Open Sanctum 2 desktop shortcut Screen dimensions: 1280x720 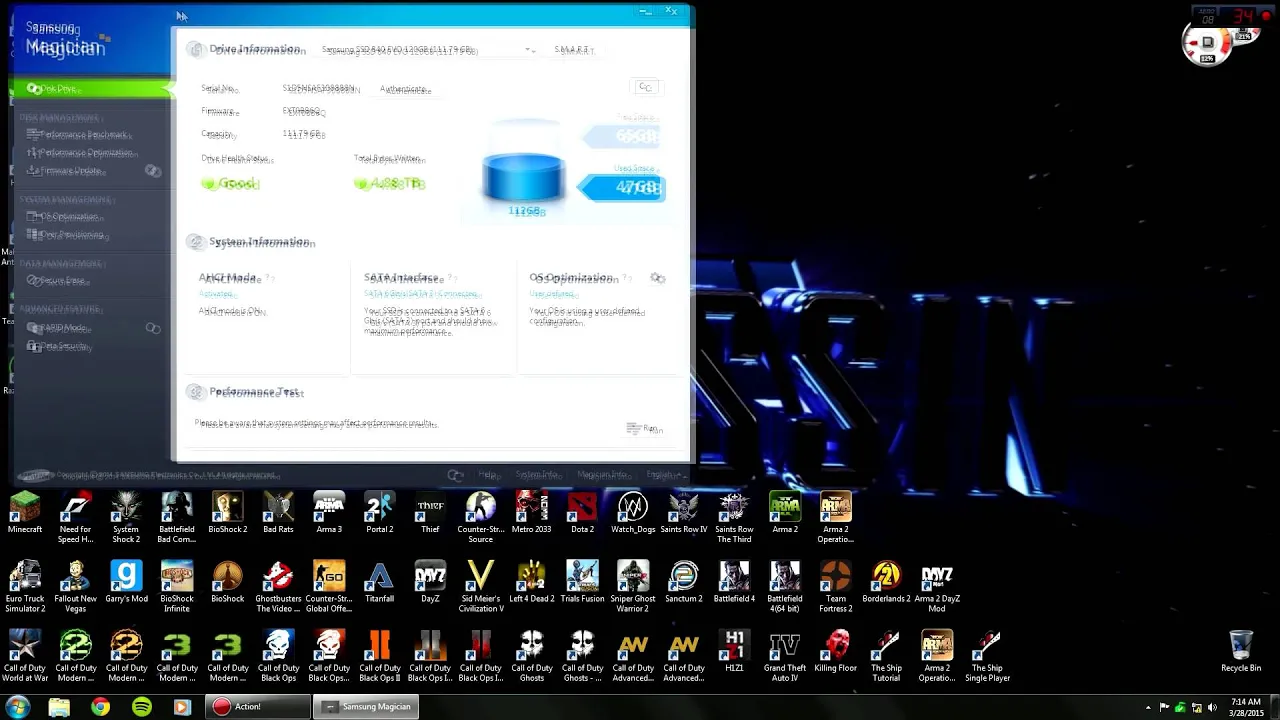pyautogui.click(x=684, y=582)
